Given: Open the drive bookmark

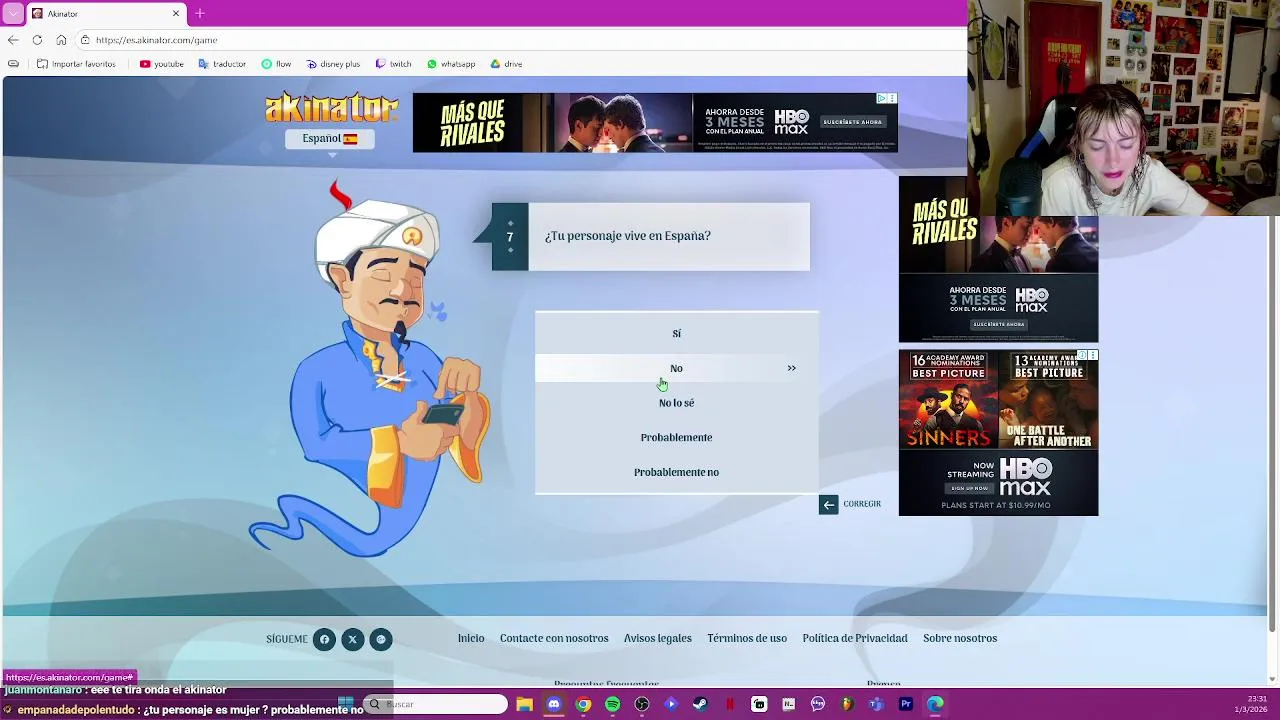Looking at the screenshot, I should 506,64.
